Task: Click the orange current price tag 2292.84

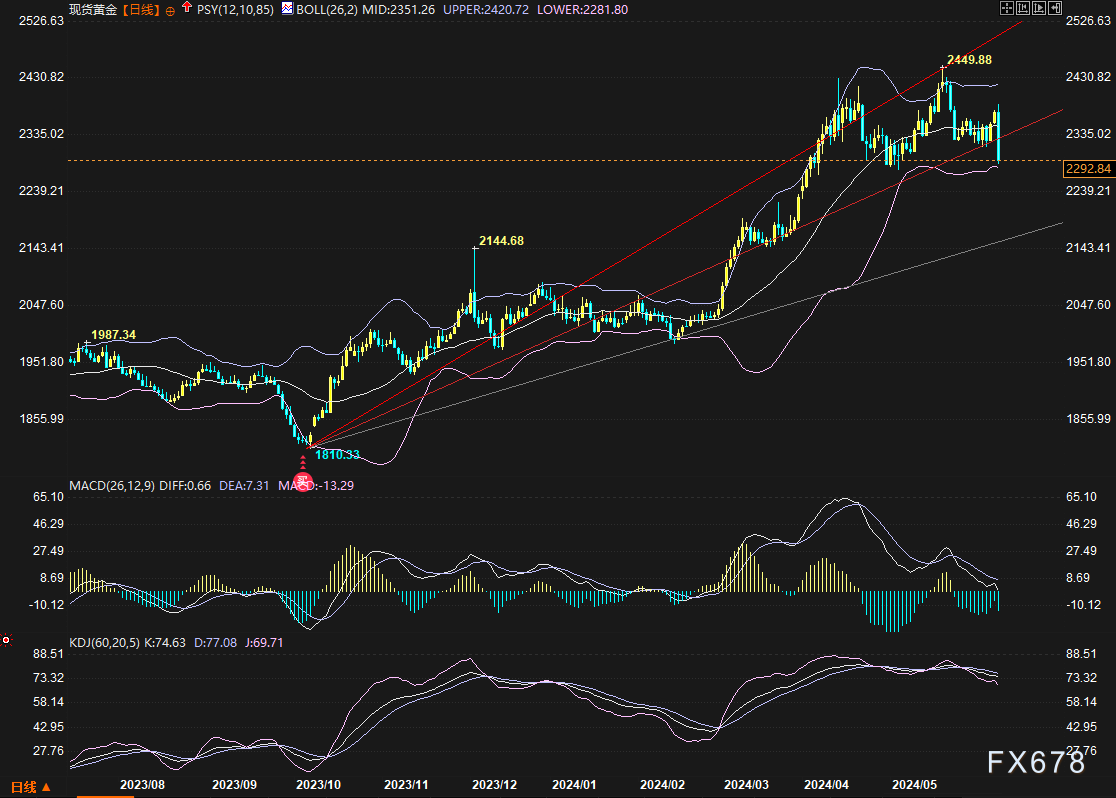Action: pos(1088,169)
